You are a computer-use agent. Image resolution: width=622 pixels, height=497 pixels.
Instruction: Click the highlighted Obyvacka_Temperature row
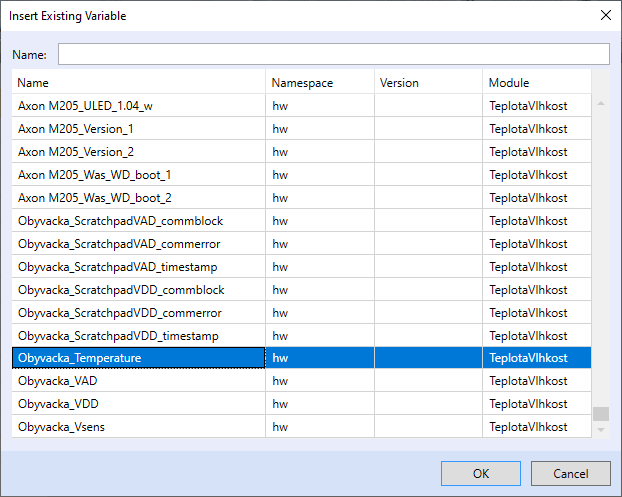(80, 358)
